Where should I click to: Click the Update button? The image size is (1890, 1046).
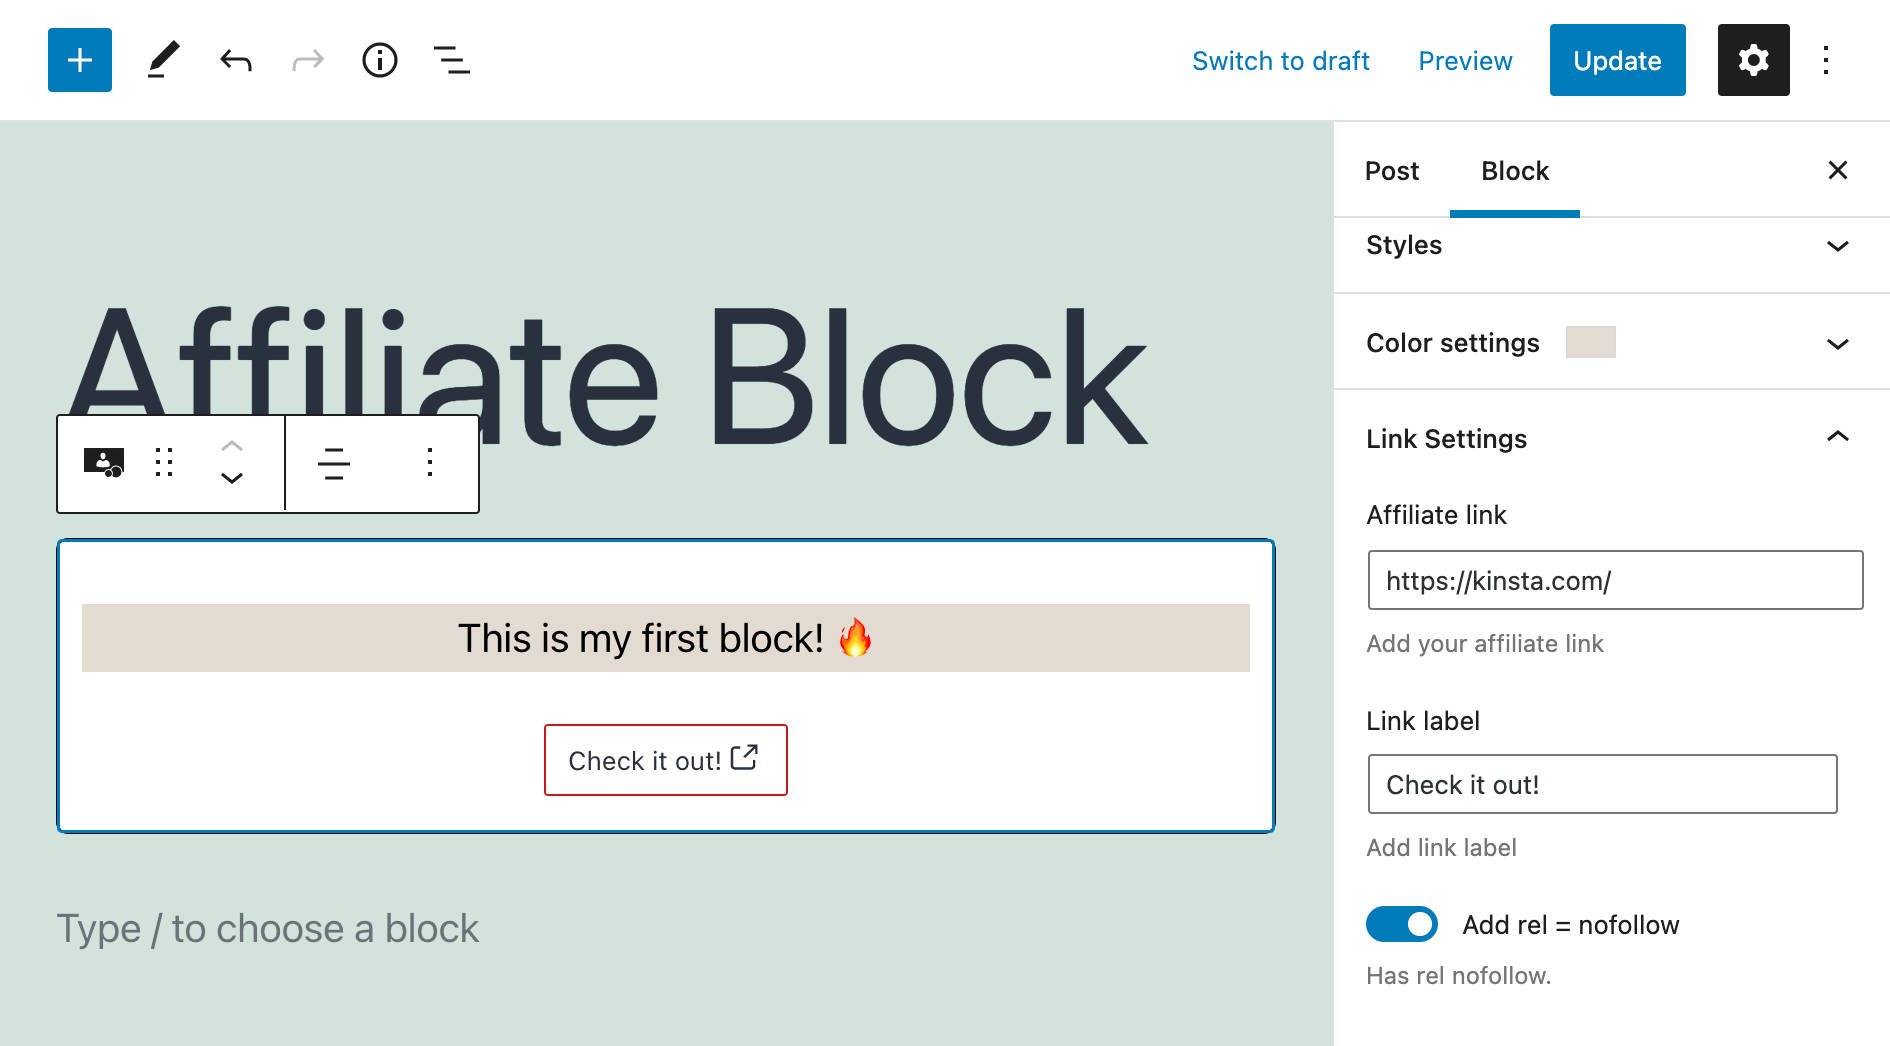coord(1617,60)
